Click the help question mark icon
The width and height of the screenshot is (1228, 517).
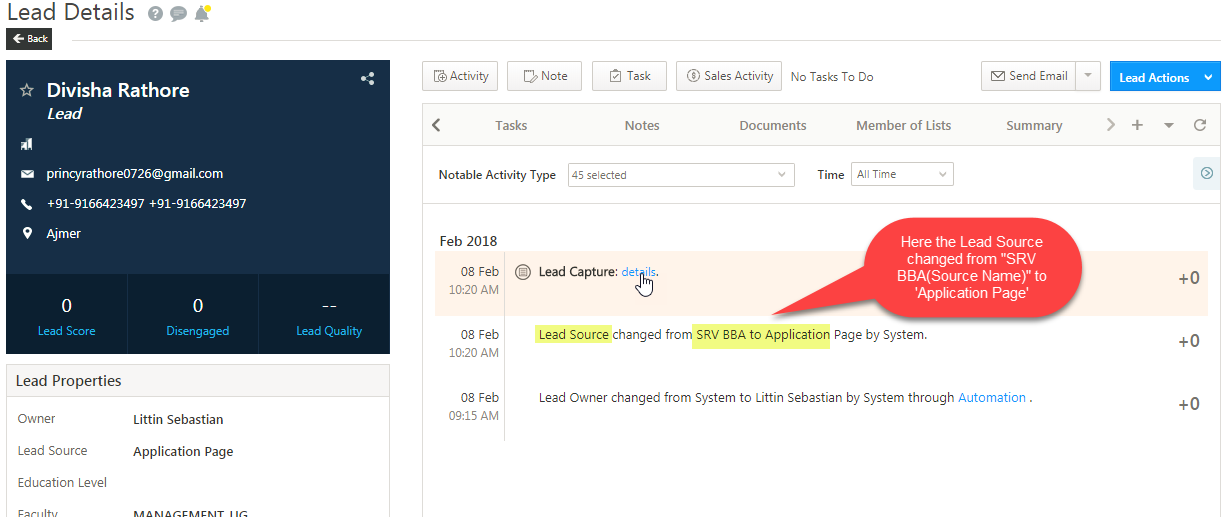point(155,14)
